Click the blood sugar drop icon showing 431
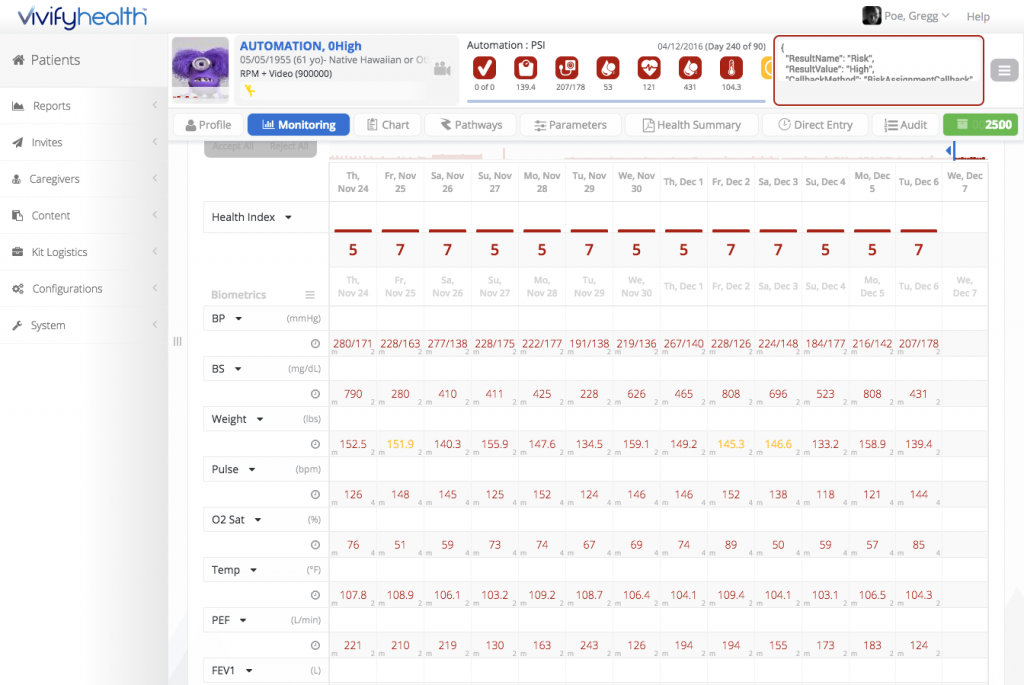This screenshot has height=685, width=1024. click(690, 68)
